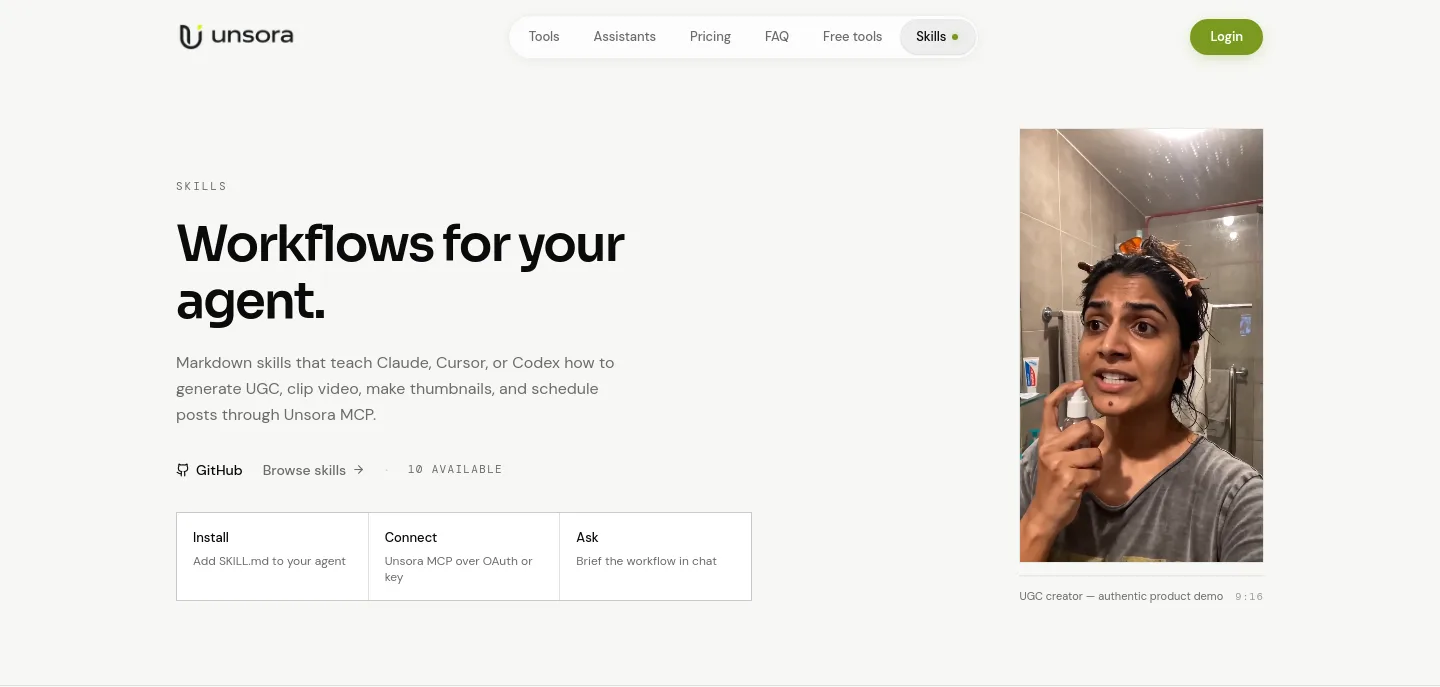
Task: Click the unsora wordmark text
Action: [x=252, y=37]
